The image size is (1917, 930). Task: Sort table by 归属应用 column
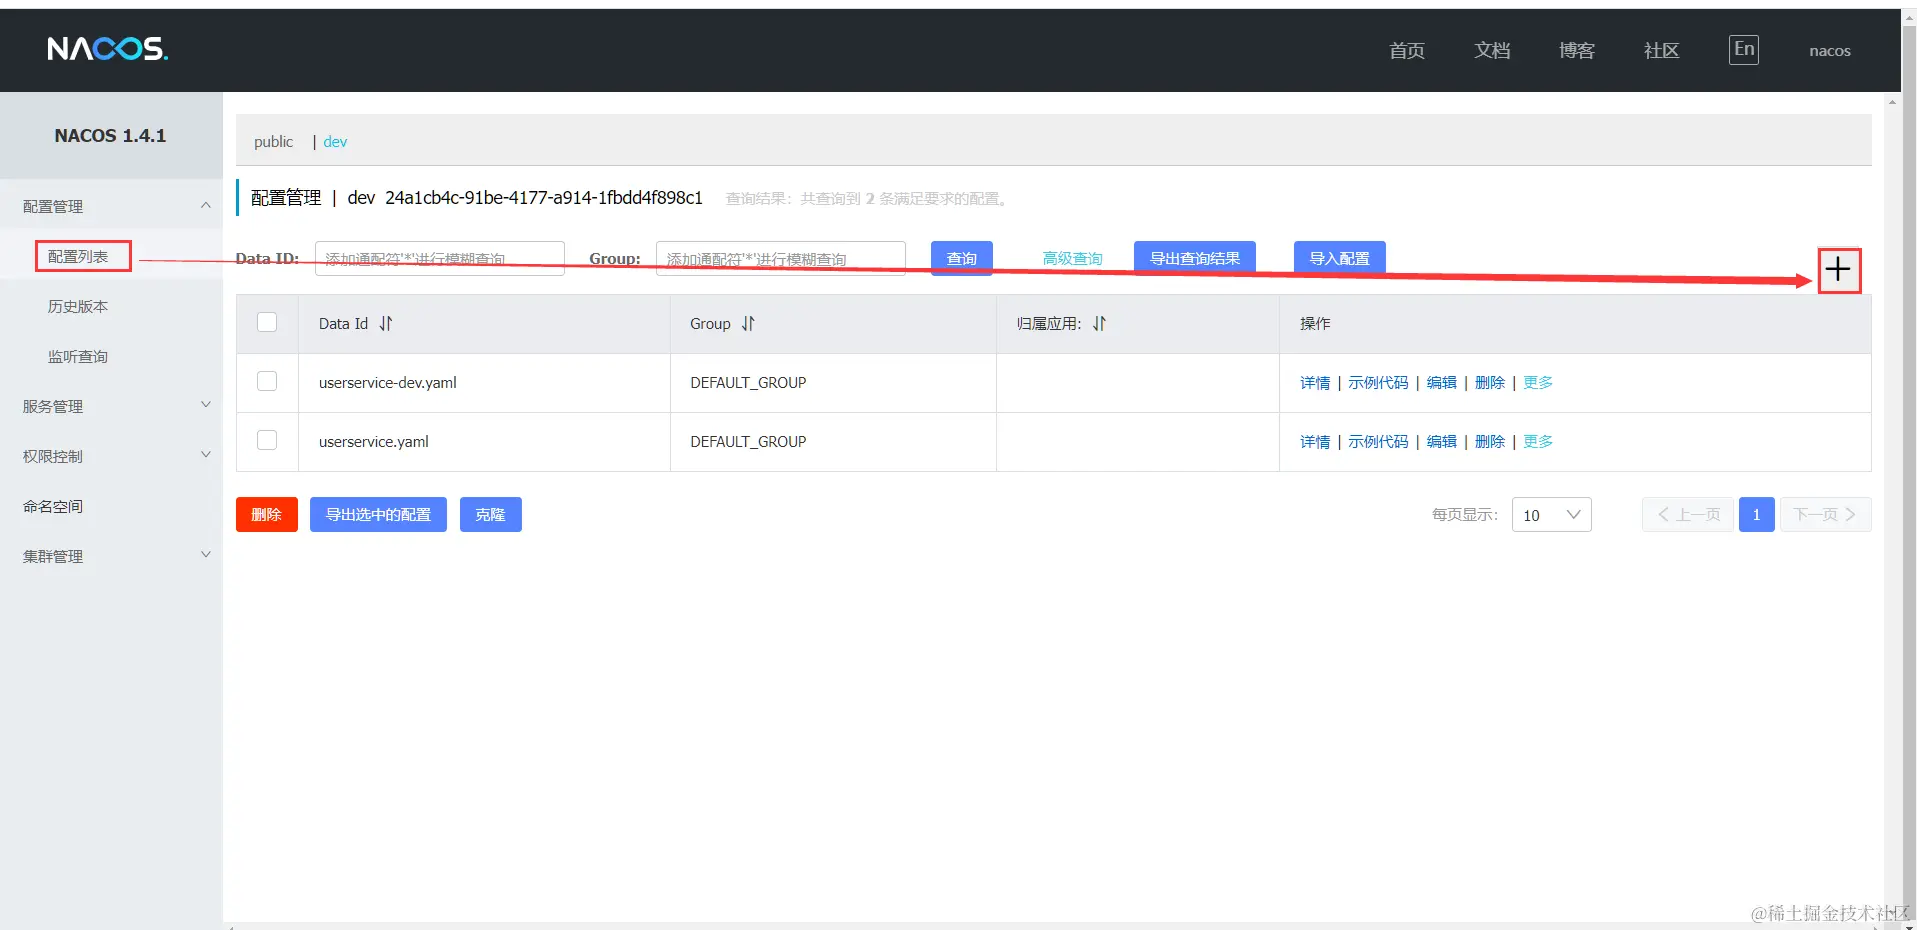tap(1099, 323)
